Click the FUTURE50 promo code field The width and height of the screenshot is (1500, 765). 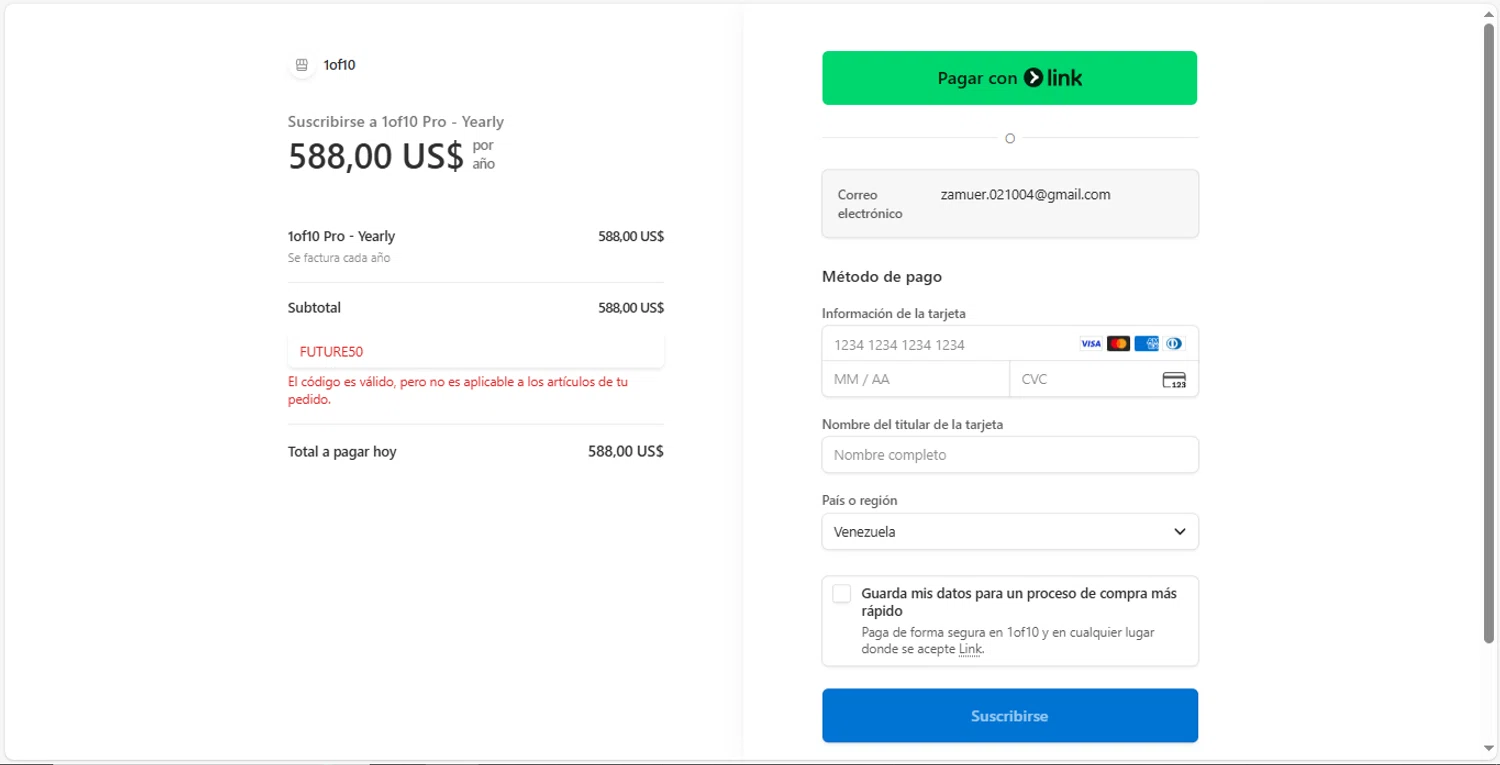(476, 351)
